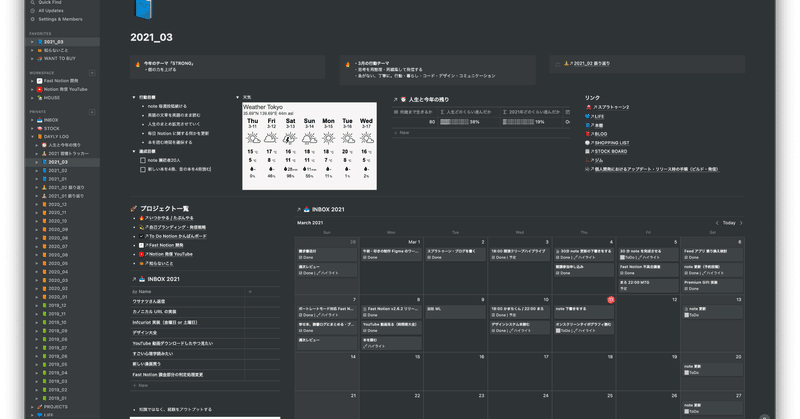Screen dimensions: 800x419
Task: Open 2021_03 under Favorites in sidebar
Action: (x=62, y=42)
